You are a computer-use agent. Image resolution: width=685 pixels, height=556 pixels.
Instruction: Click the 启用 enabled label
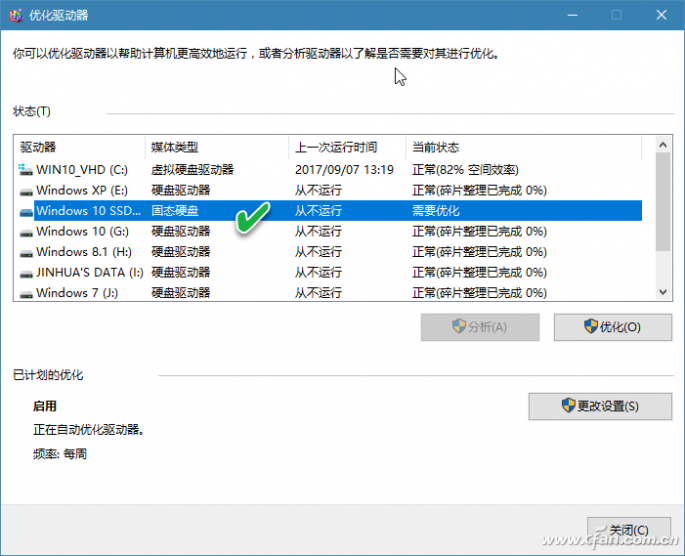pos(45,406)
